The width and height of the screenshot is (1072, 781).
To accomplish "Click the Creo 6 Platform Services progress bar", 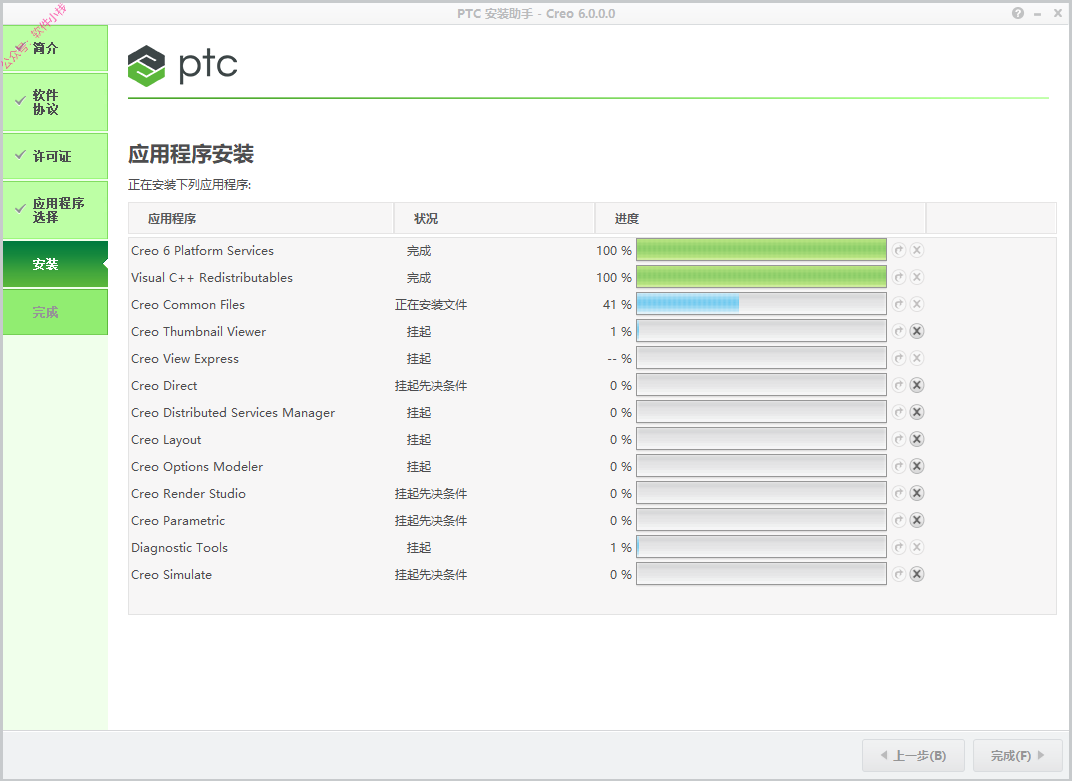I will (761, 250).
